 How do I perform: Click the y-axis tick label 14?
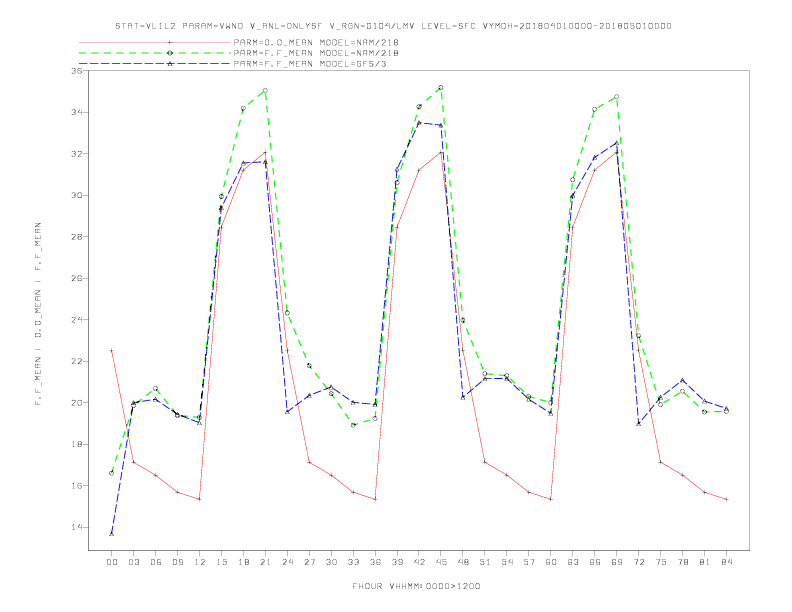(x=76, y=528)
